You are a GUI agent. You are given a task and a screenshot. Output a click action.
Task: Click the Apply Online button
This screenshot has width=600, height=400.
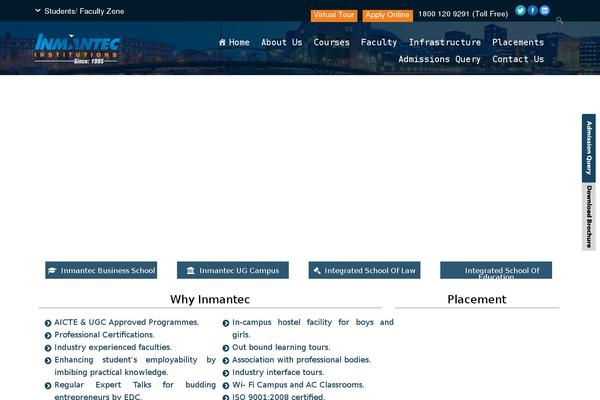(x=387, y=15)
